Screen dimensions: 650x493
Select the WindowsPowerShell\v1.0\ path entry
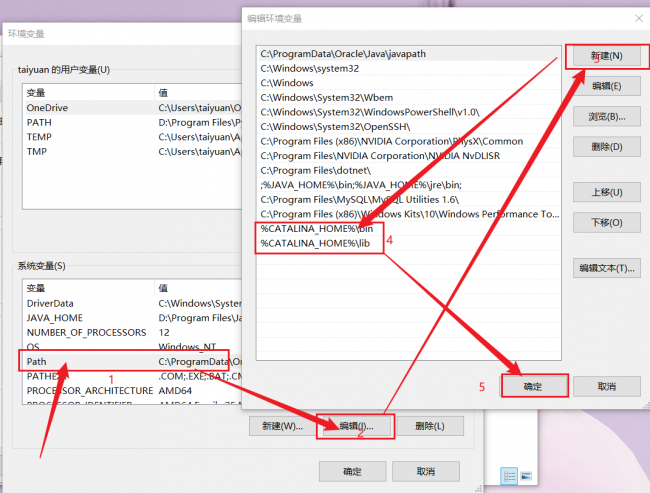pos(409,112)
